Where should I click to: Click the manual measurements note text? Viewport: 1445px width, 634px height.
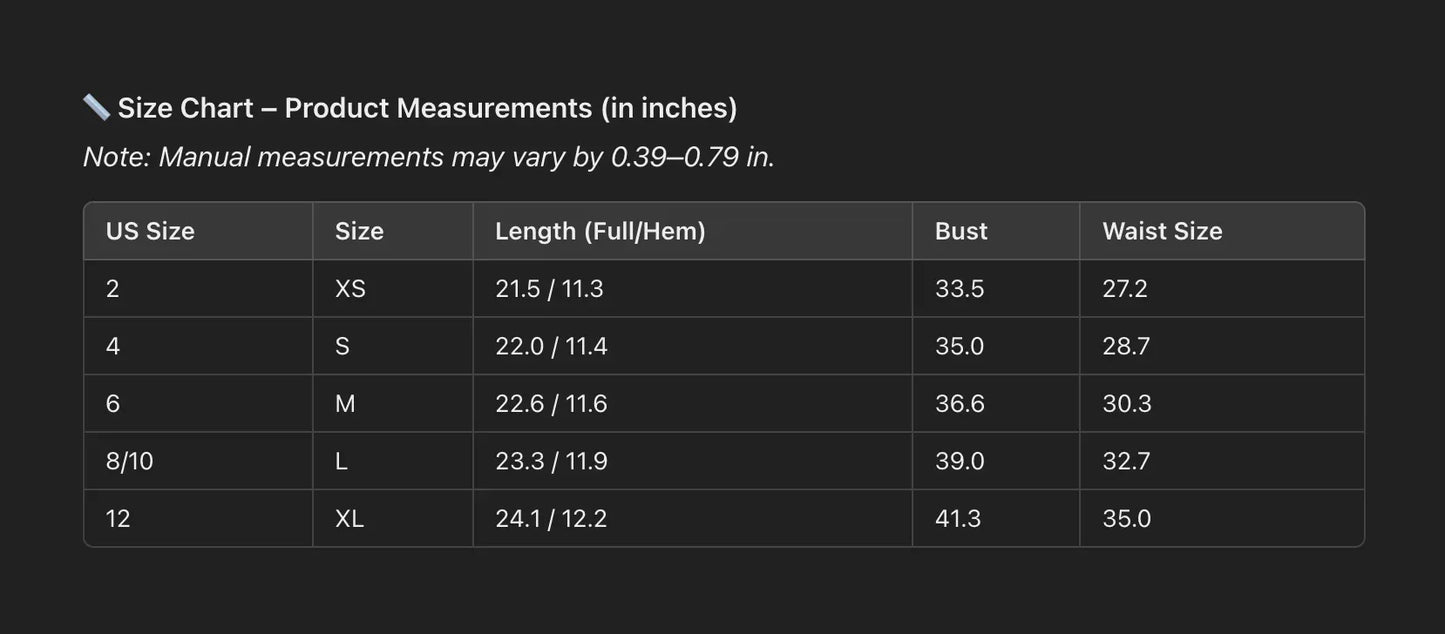[428, 157]
